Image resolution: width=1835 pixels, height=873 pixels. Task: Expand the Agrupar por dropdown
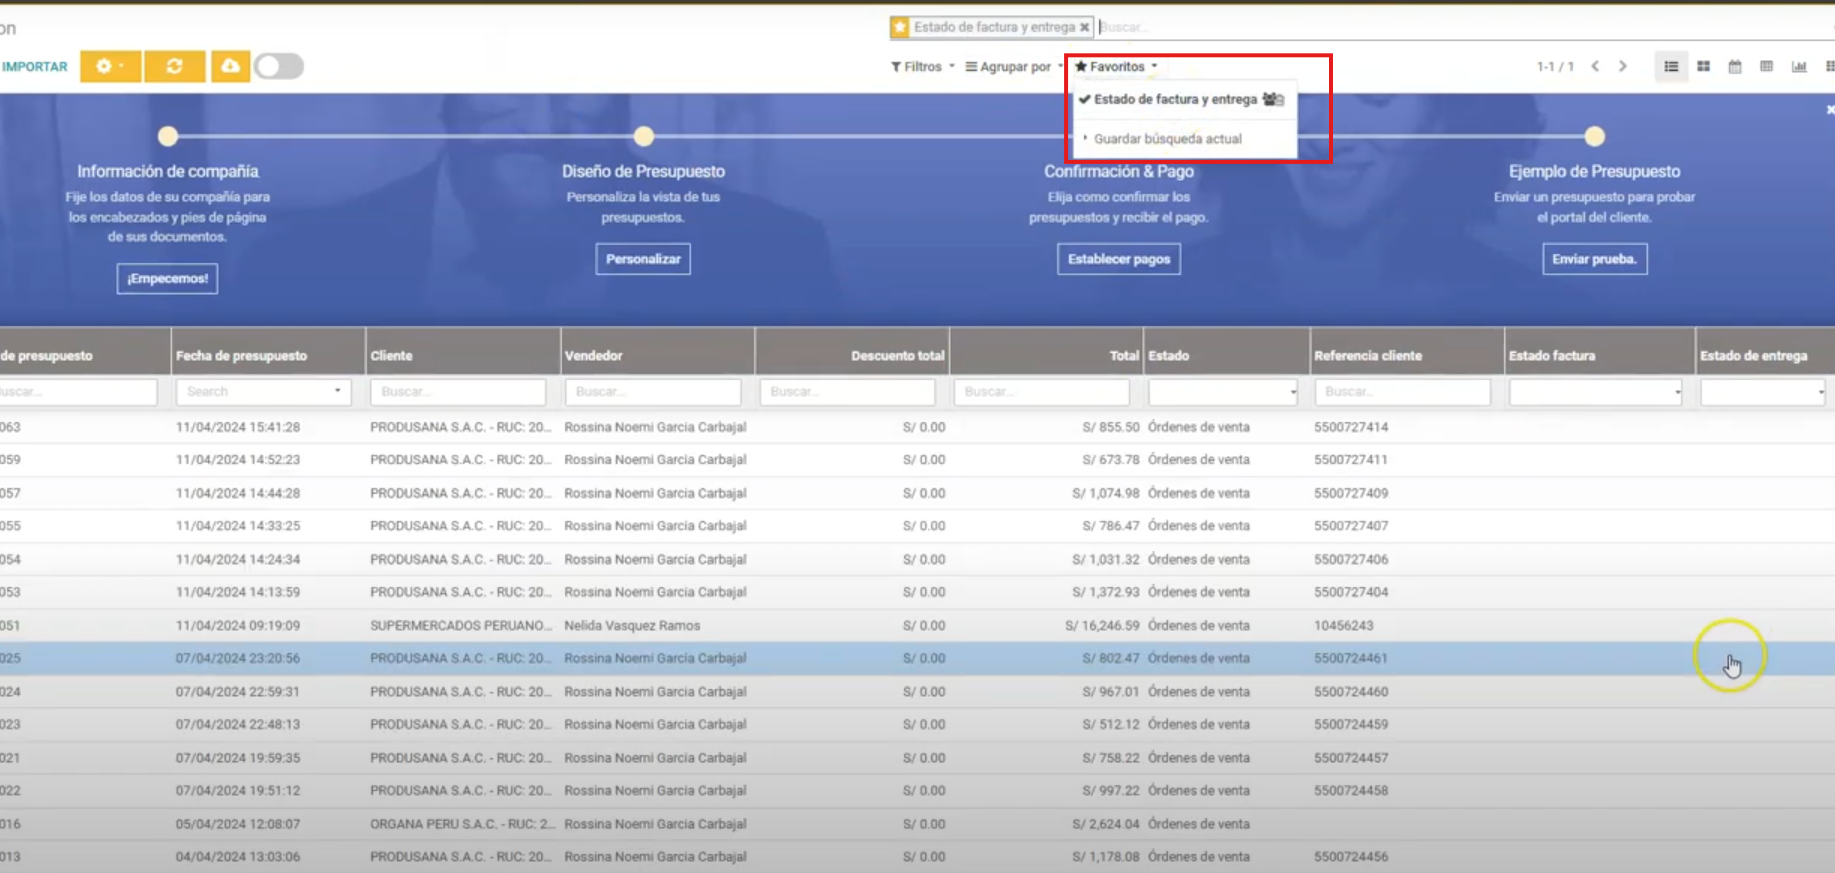click(x=1014, y=66)
